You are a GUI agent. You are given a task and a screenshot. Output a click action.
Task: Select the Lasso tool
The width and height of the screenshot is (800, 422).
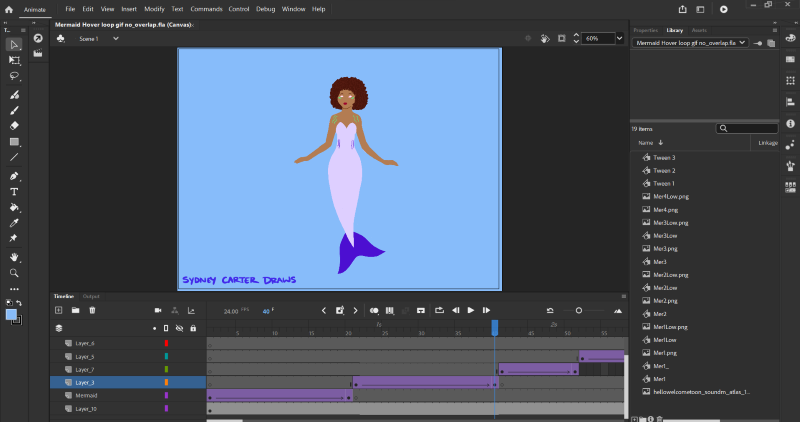14,76
